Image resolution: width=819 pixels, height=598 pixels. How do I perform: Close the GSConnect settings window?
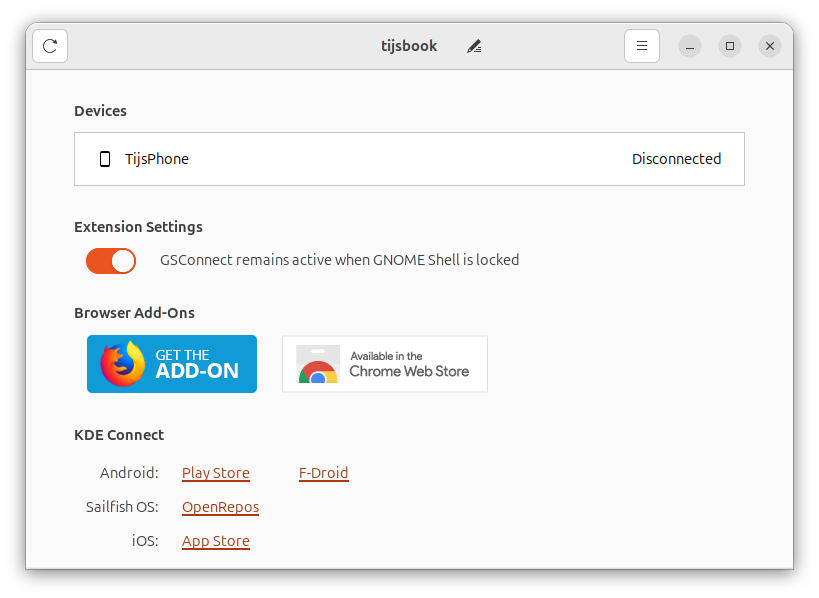click(x=769, y=46)
